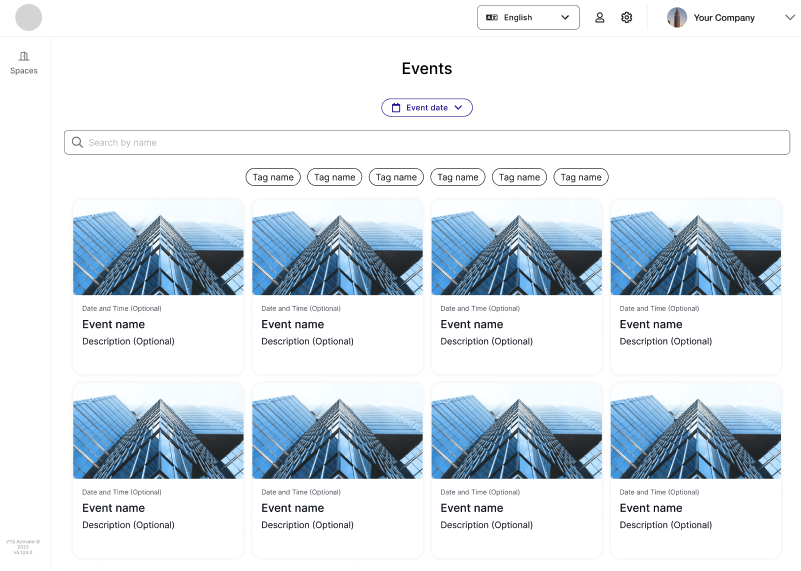801x571 pixels.
Task: Click the calendar icon in Event date filter
Action: click(396, 108)
